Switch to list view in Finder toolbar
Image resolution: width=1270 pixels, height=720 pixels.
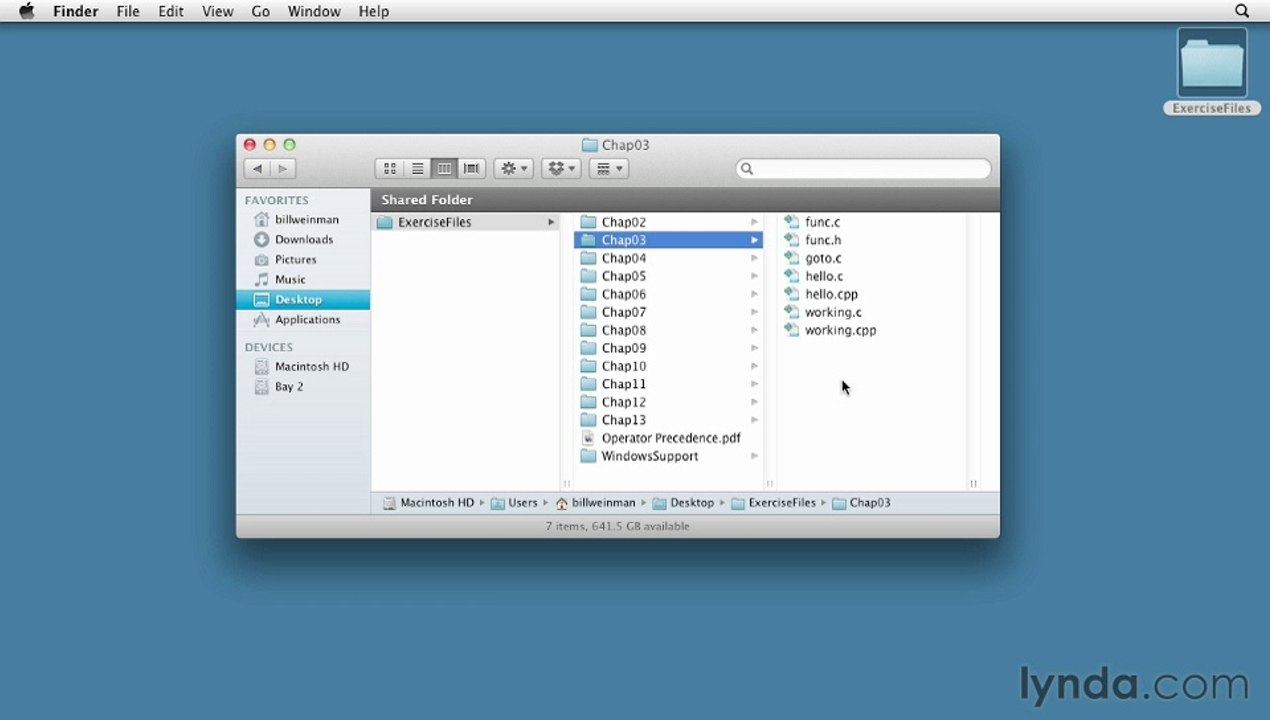[417, 169]
